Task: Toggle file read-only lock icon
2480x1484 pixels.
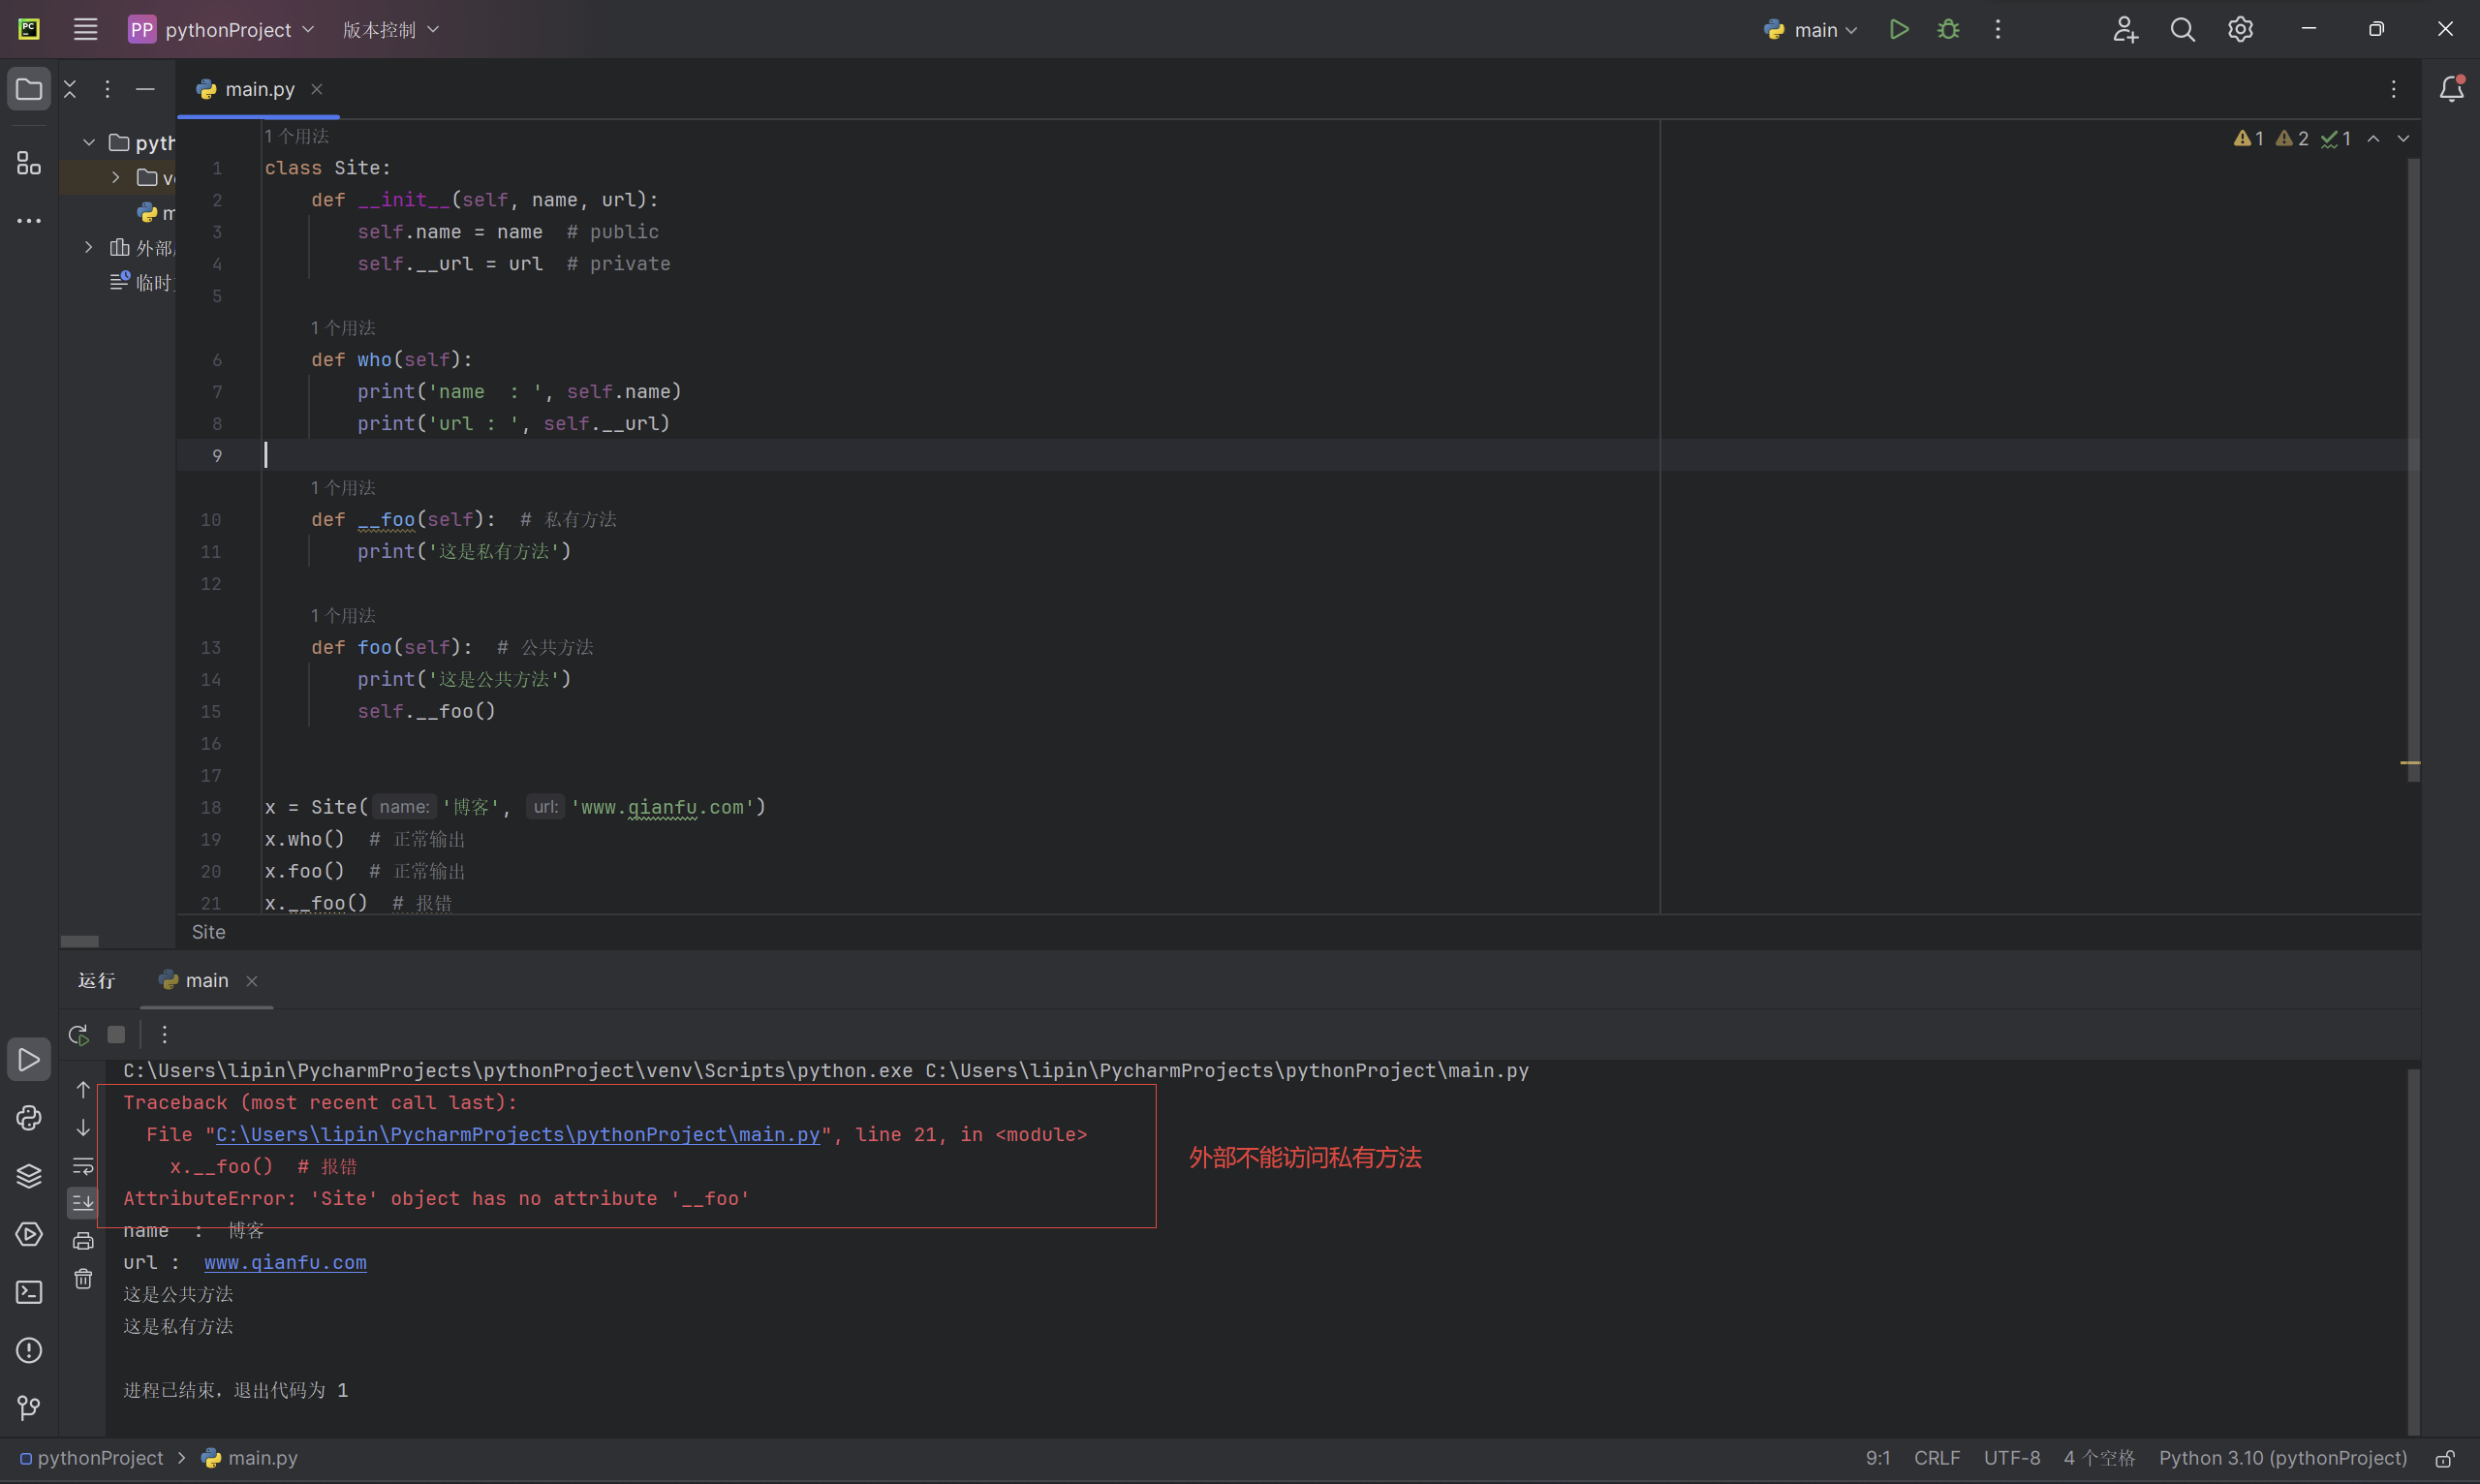Action: click(2445, 1458)
